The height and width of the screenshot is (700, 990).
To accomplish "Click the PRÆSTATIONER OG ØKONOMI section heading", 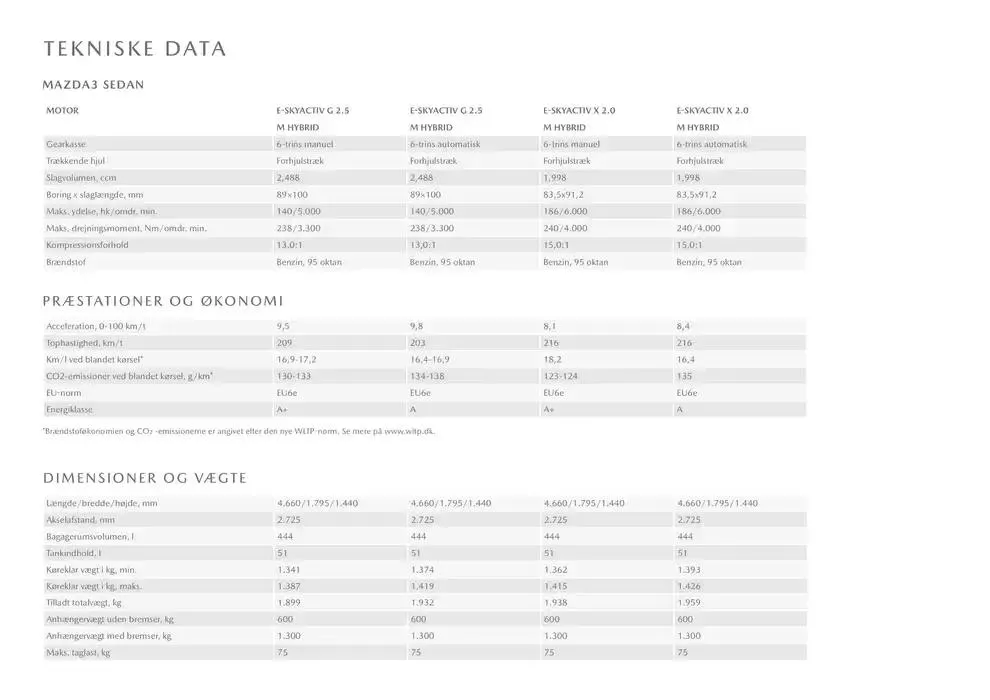I will click(x=163, y=301).
